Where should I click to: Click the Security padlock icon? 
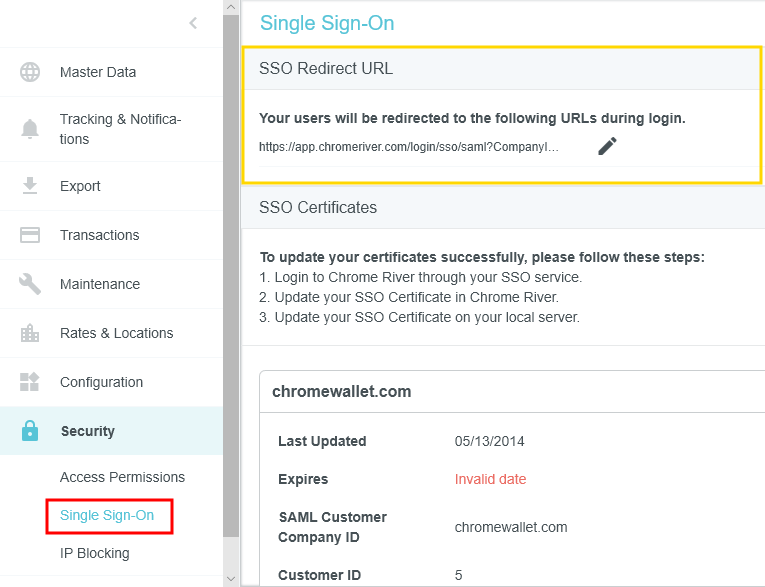coord(30,431)
